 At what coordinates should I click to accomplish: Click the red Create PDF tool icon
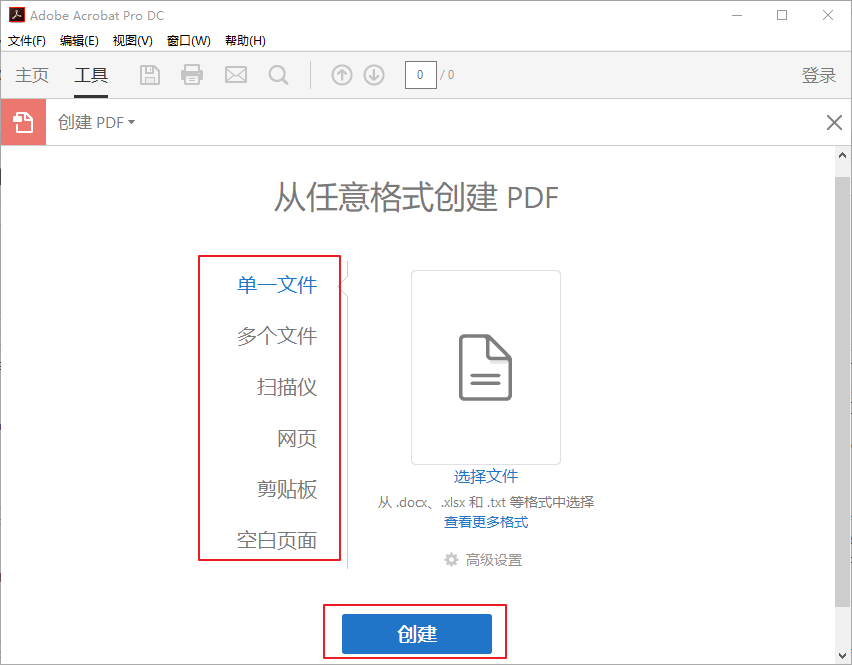pos(23,122)
